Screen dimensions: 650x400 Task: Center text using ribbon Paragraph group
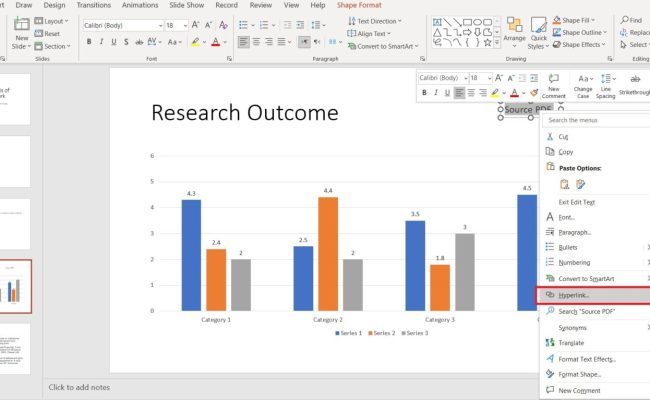(x=257, y=42)
